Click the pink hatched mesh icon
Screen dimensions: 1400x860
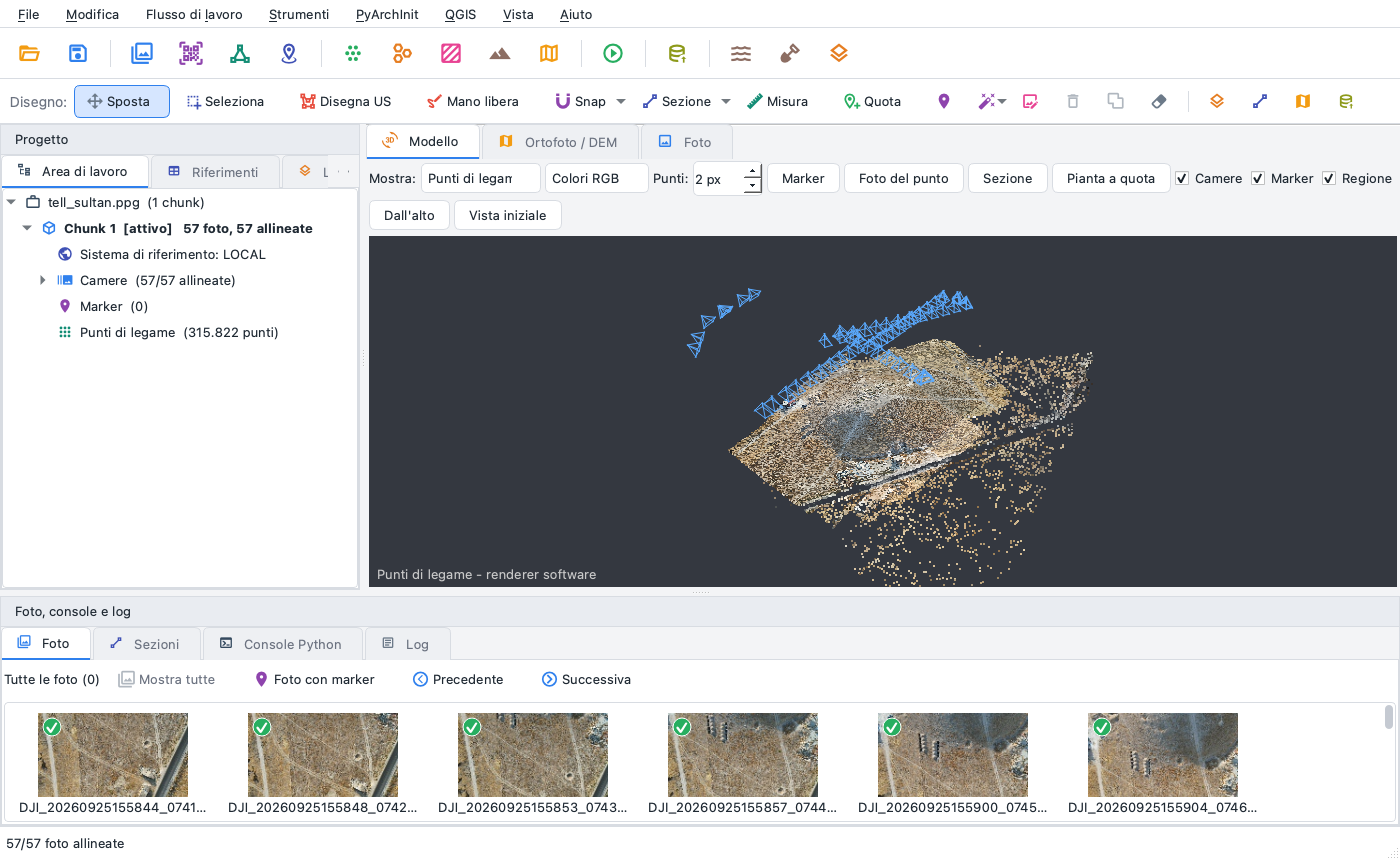click(451, 54)
